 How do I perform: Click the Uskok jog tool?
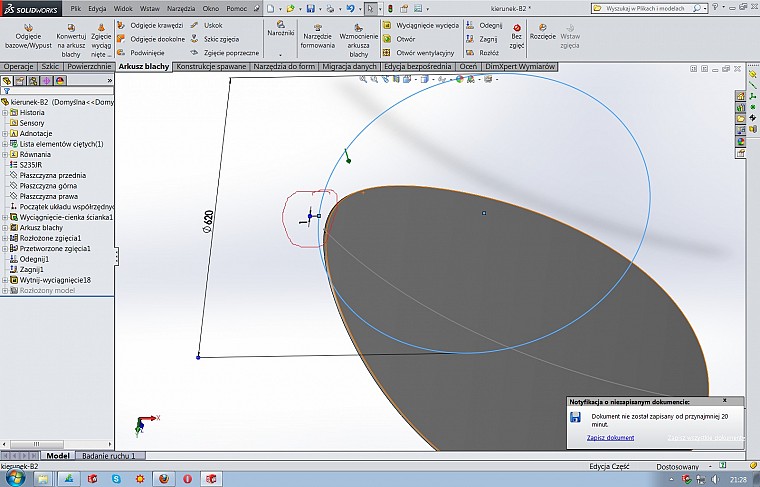[x=206, y=25]
